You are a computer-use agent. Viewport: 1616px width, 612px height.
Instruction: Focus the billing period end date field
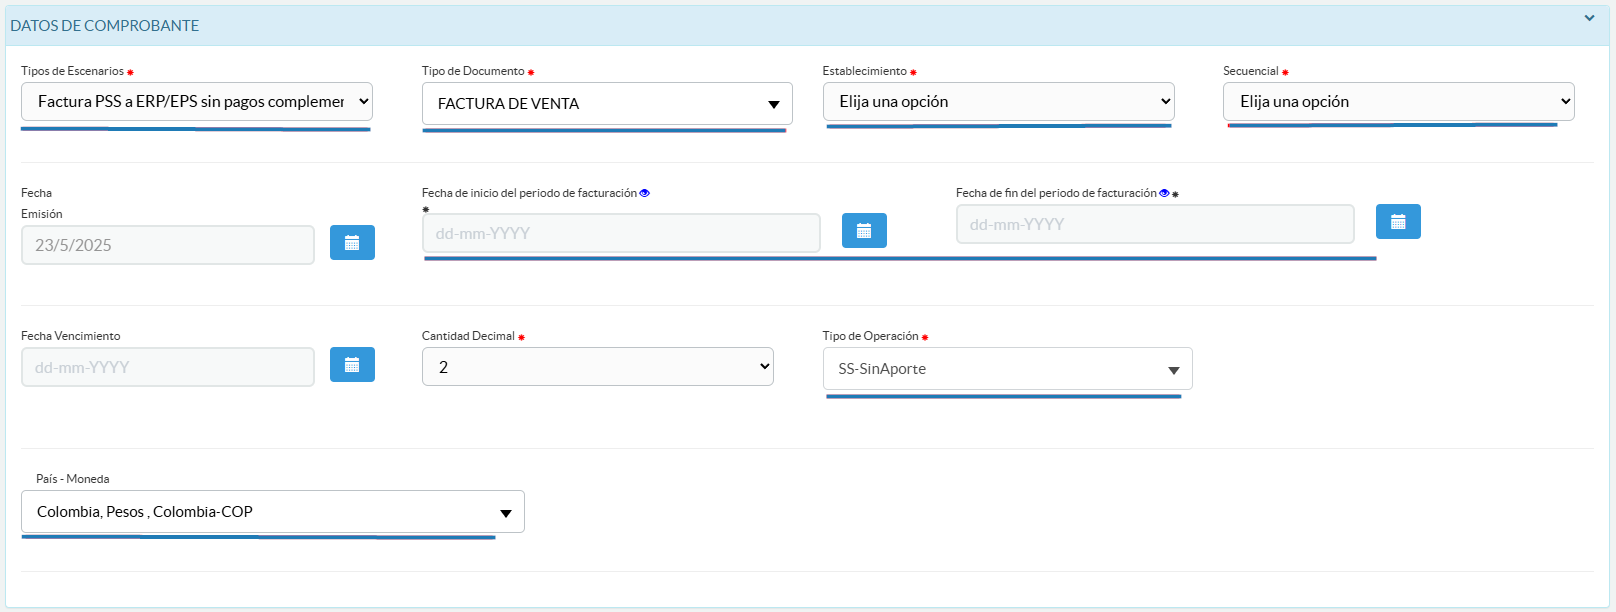[1155, 225]
